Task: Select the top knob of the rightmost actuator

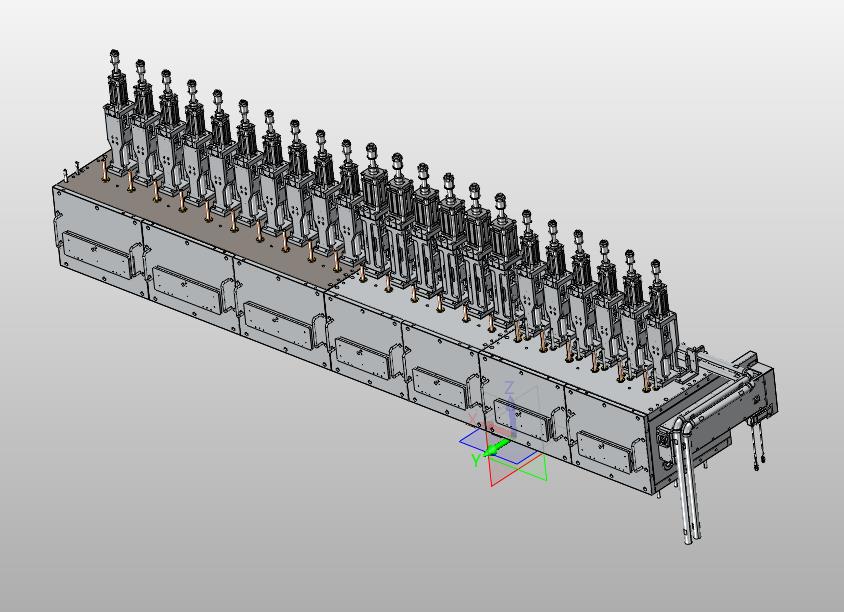Action: coord(655,264)
